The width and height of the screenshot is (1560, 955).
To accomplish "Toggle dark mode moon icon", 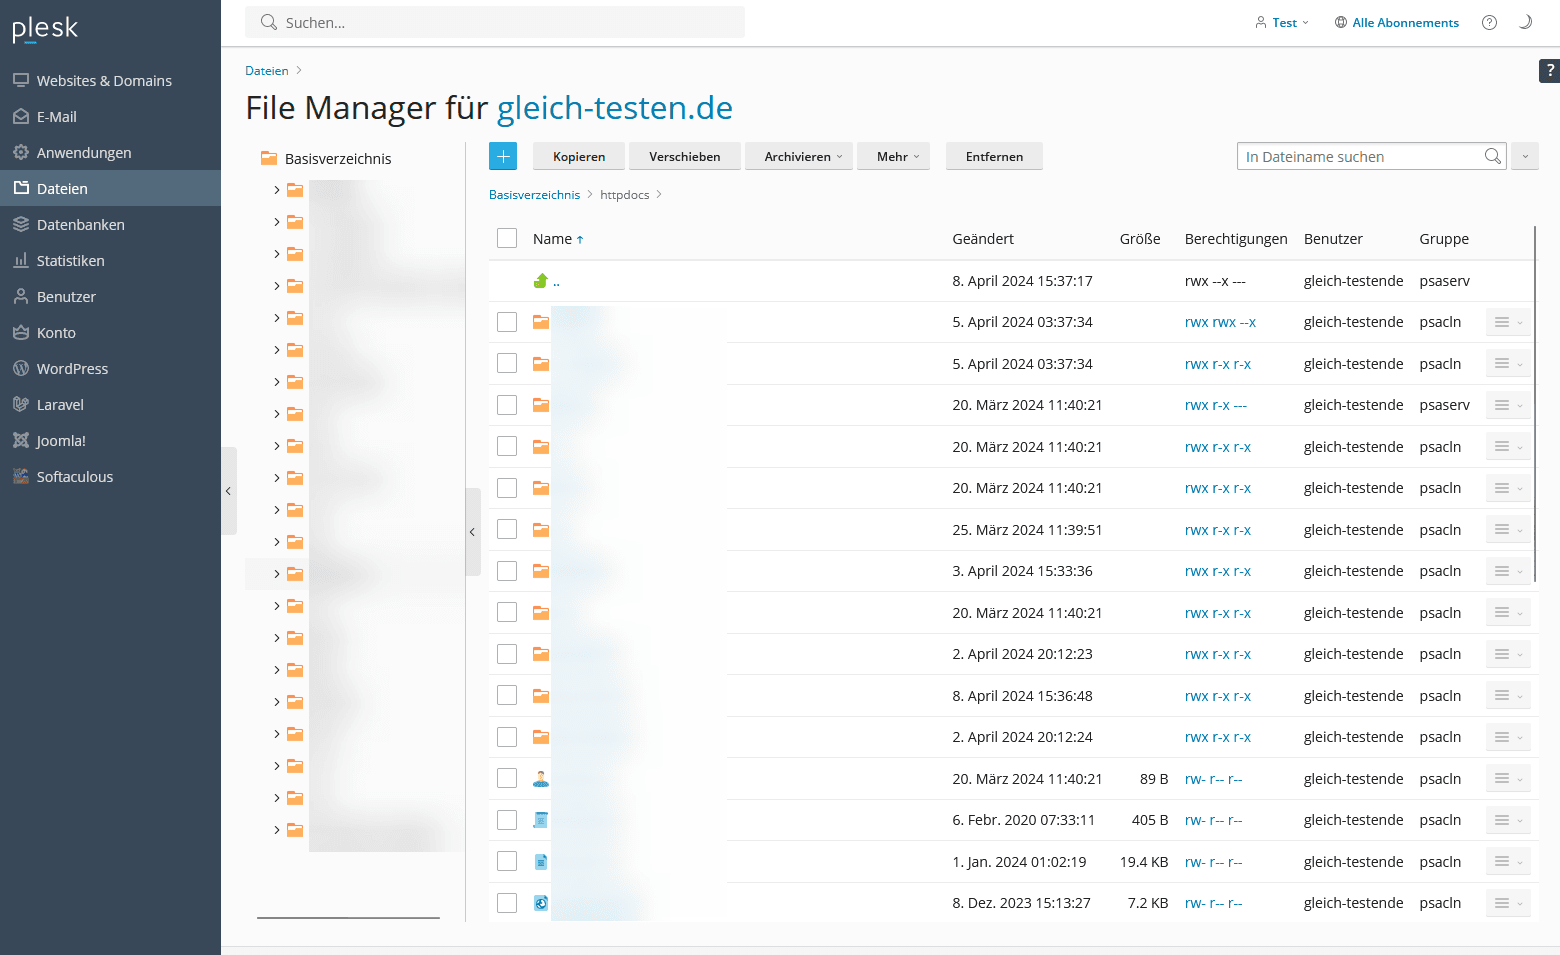I will pos(1525,22).
